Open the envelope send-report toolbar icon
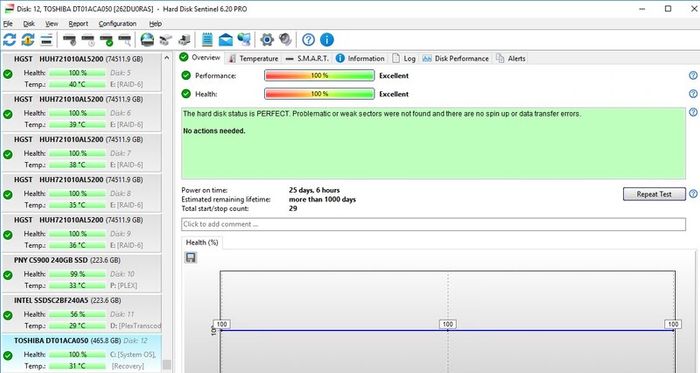This screenshot has width=700, height=373. (x=225, y=40)
